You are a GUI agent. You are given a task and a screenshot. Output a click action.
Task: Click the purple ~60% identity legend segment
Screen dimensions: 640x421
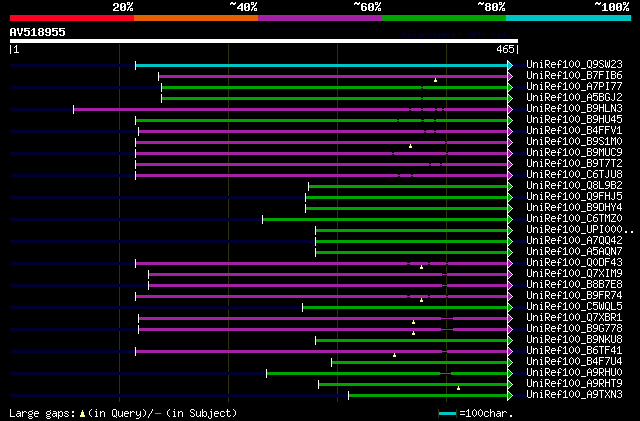320,18
